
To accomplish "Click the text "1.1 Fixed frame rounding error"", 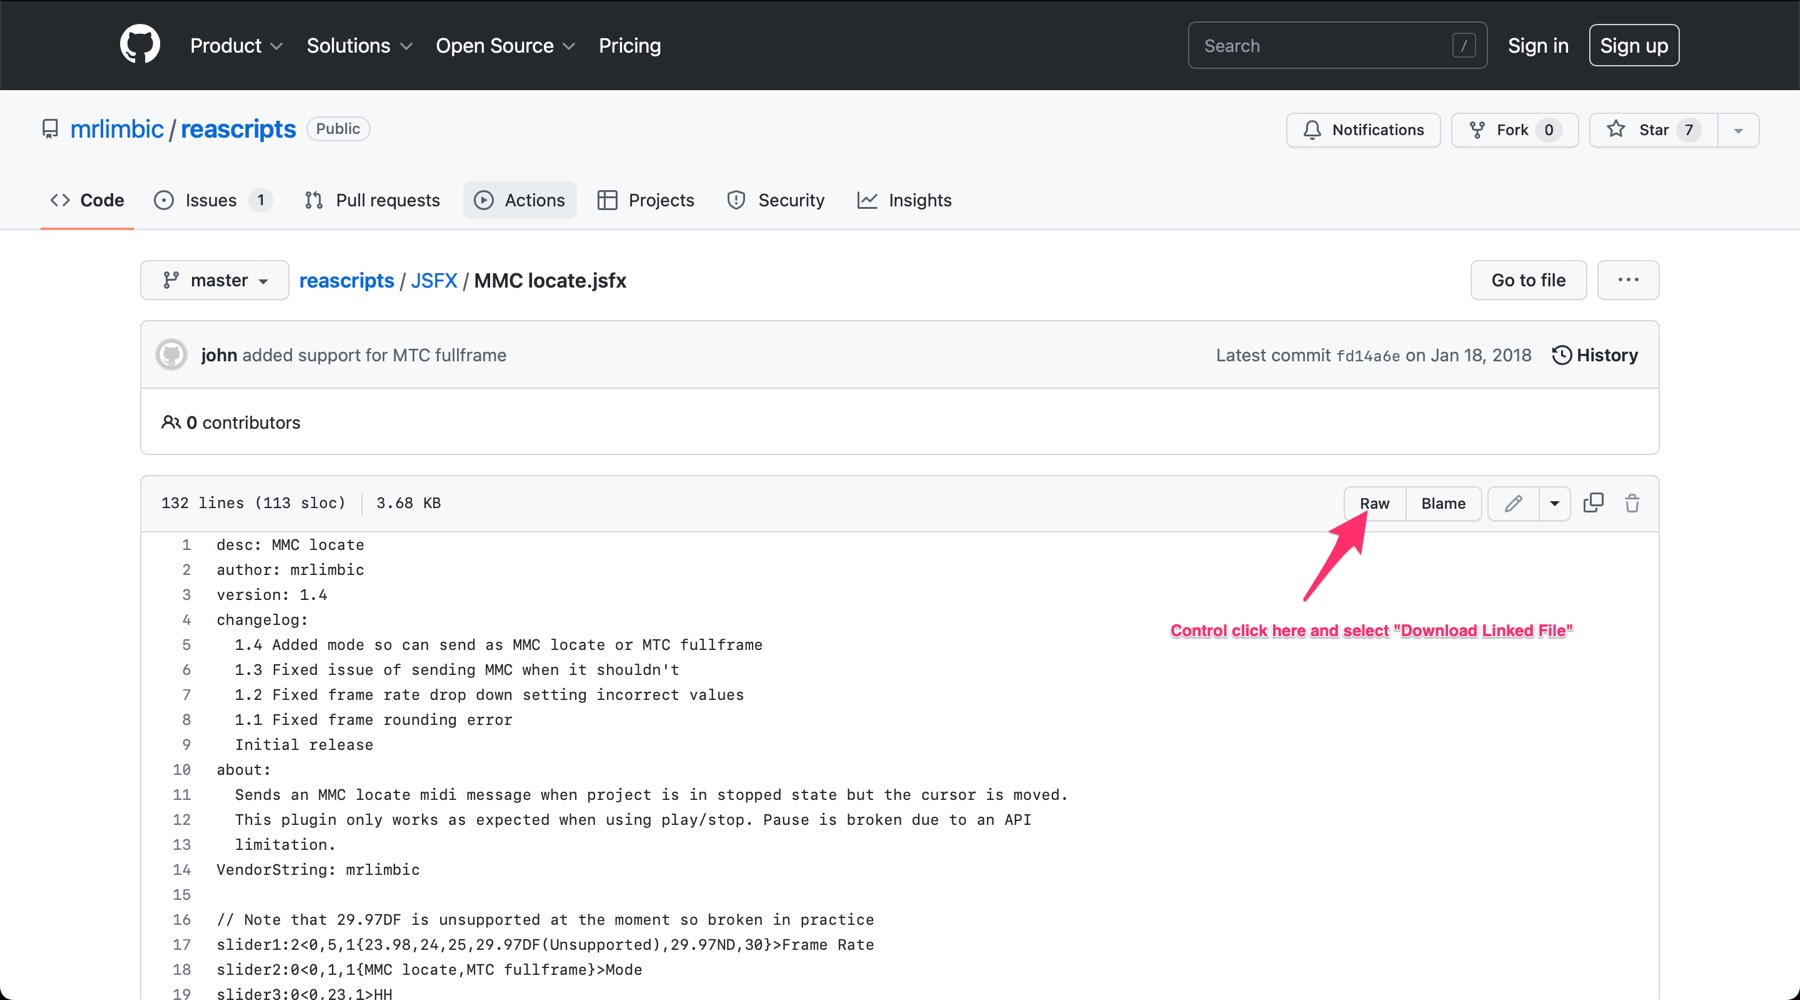I will (374, 720).
